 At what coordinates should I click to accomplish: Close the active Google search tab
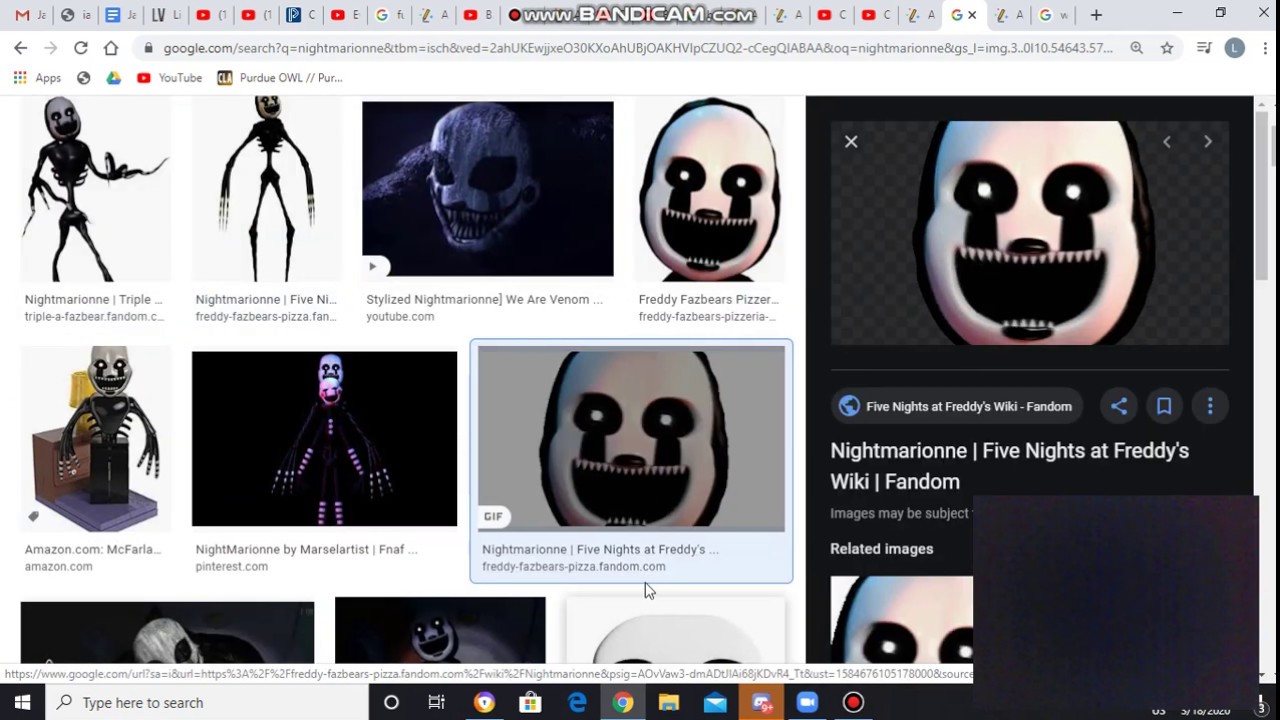click(972, 15)
